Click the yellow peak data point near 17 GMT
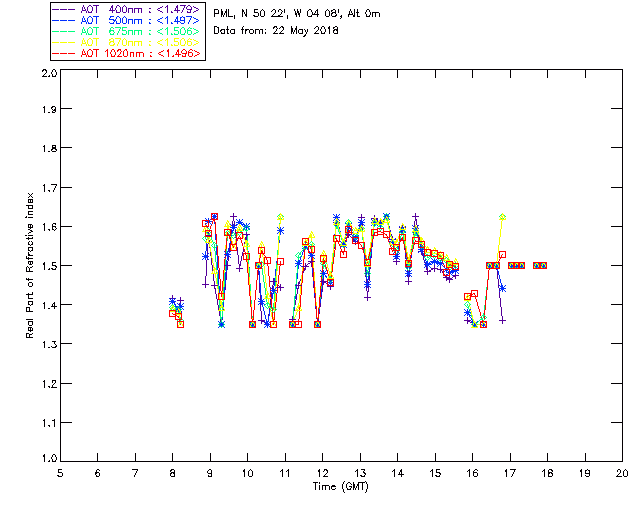640x512 pixels. tap(502, 217)
